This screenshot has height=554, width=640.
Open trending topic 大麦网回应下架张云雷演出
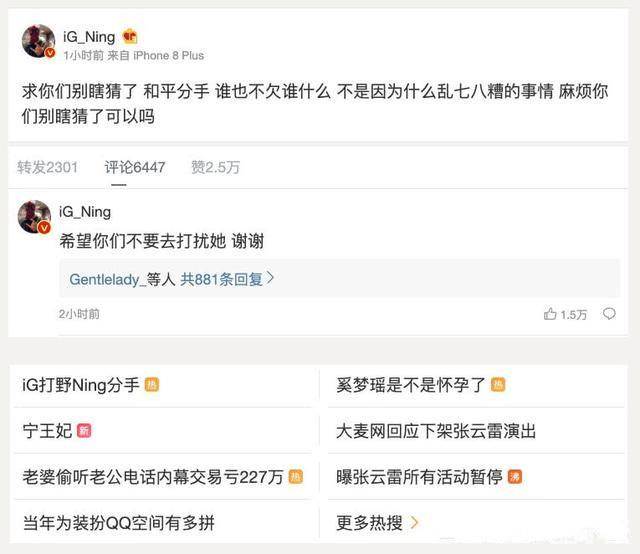click(436, 431)
